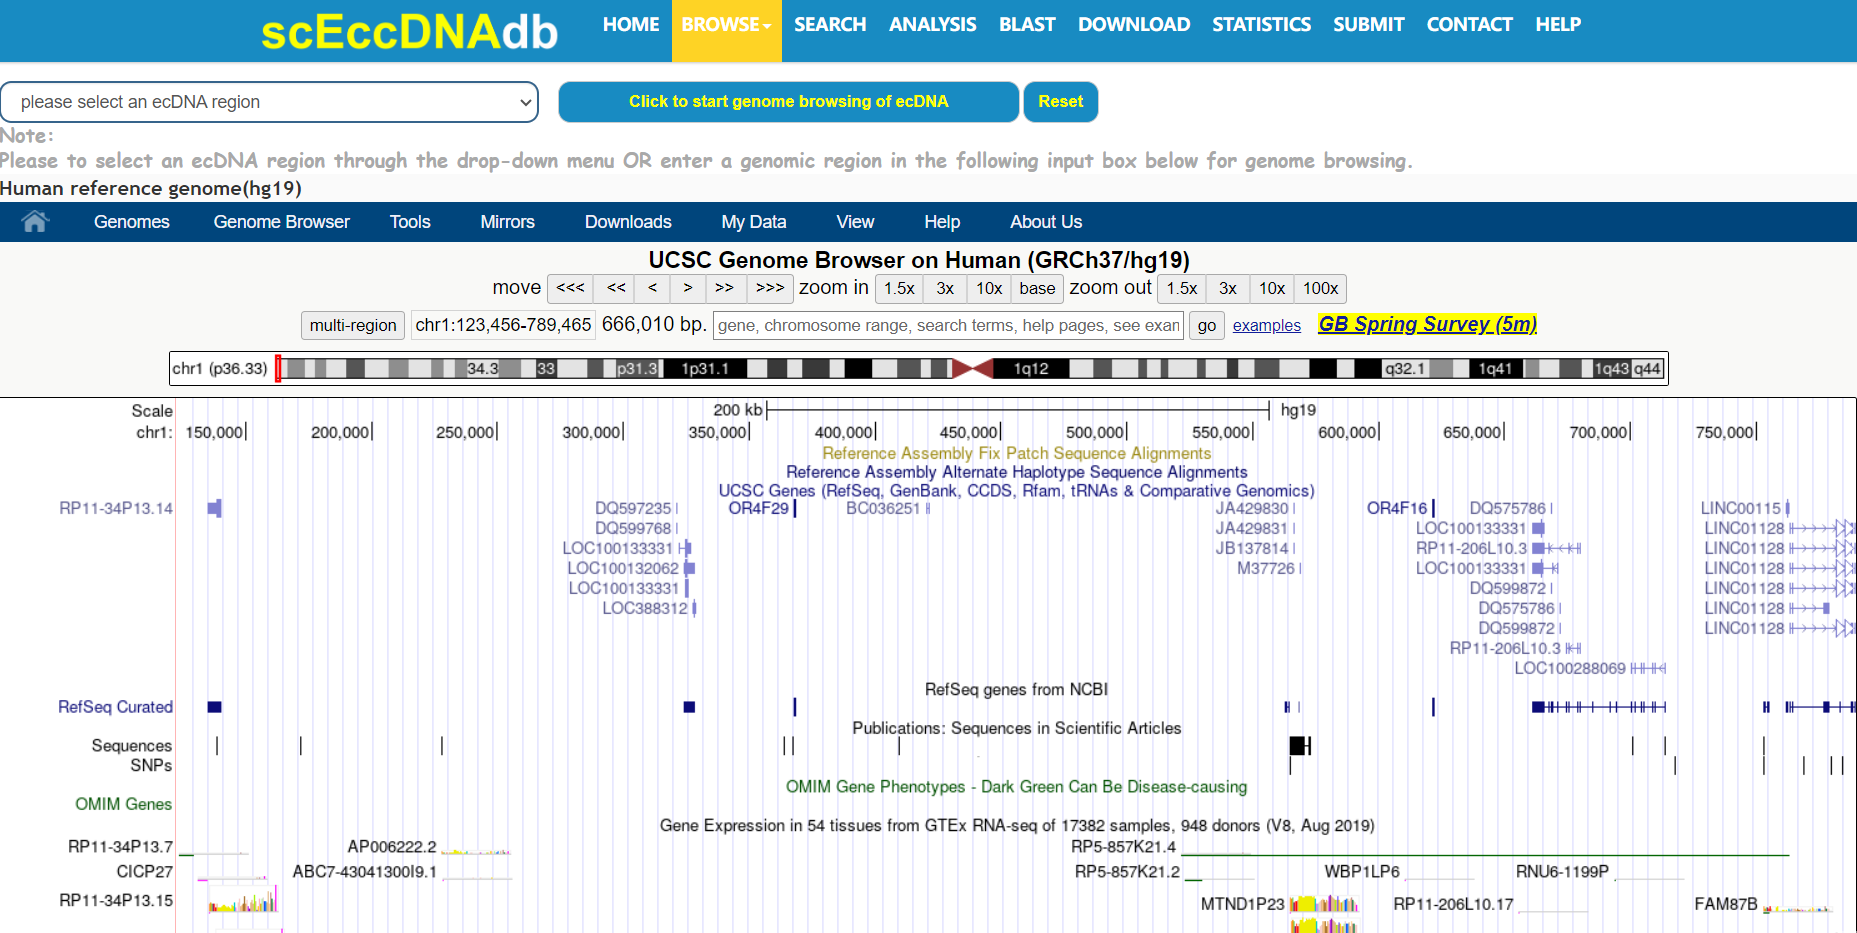This screenshot has height=933, width=1857.
Task: Start genome browsing of ecDNA
Action: pos(789,102)
